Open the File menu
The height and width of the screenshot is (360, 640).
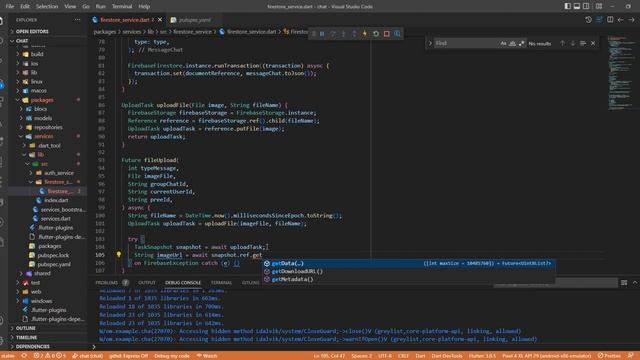(x=10, y=7)
